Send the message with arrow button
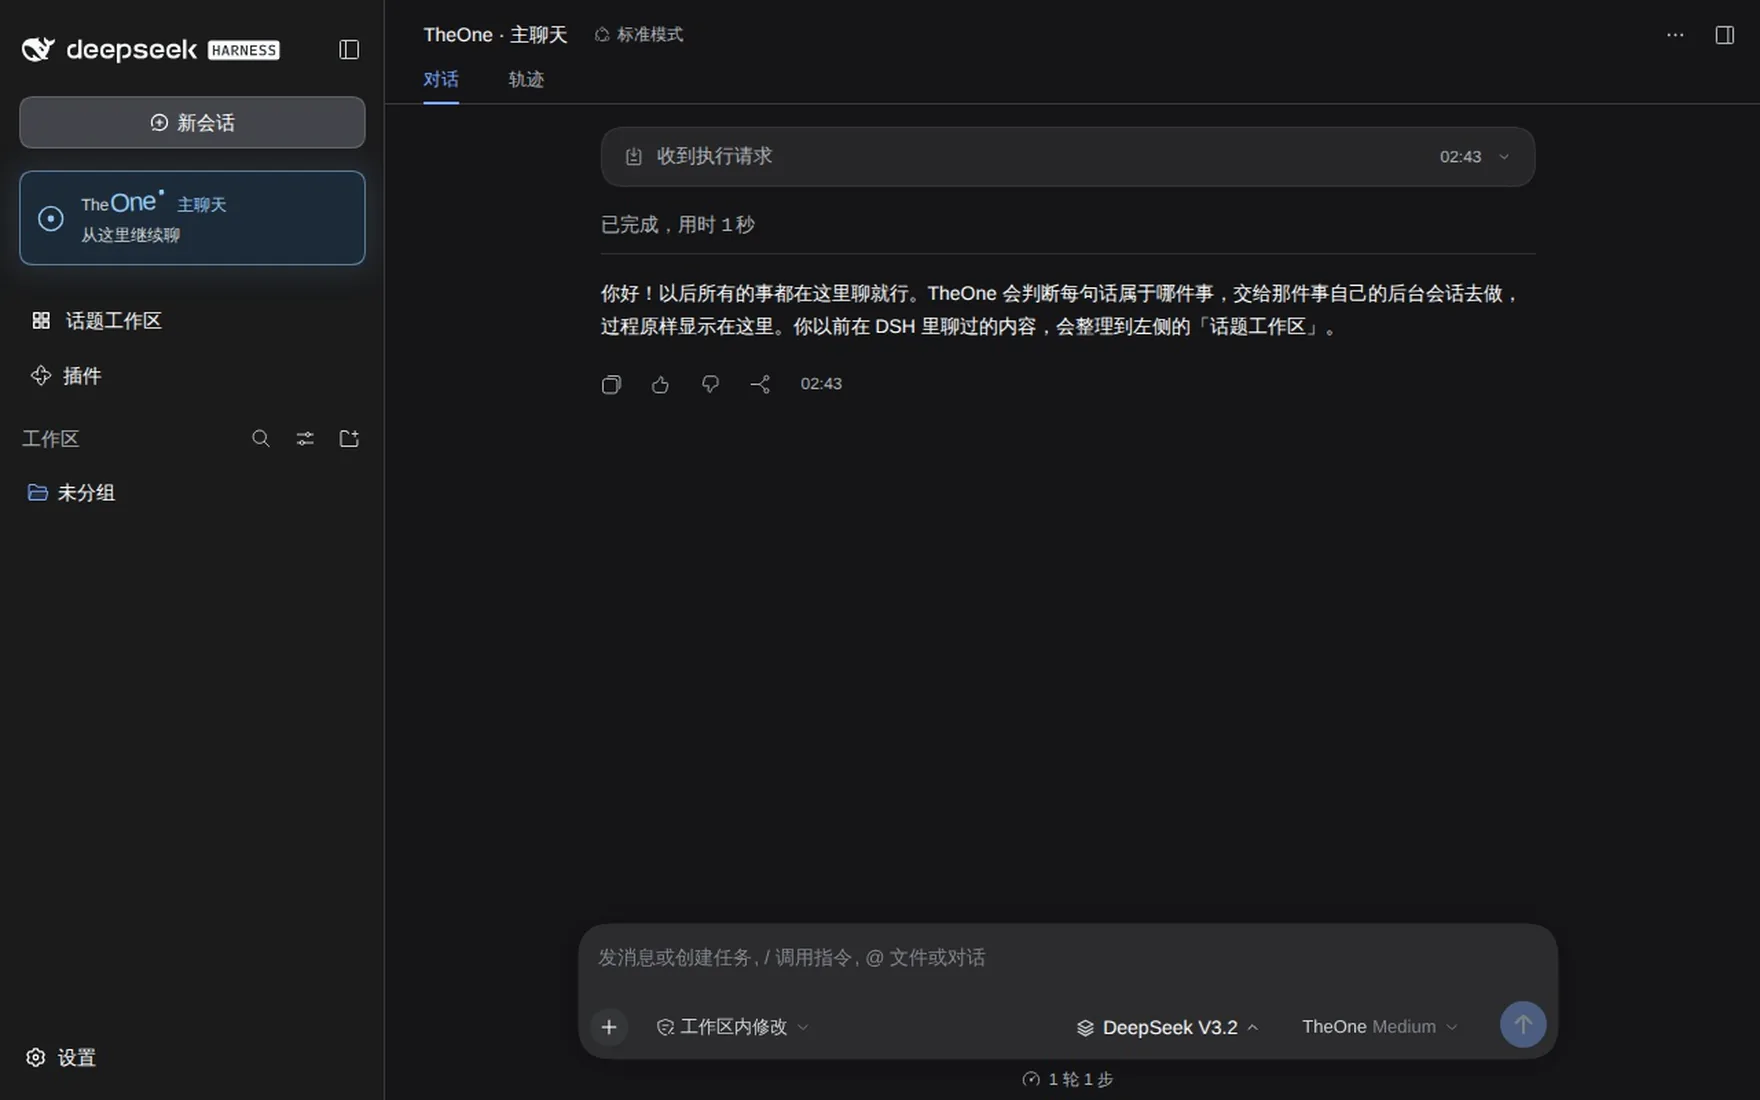The image size is (1760, 1100). [1523, 1025]
